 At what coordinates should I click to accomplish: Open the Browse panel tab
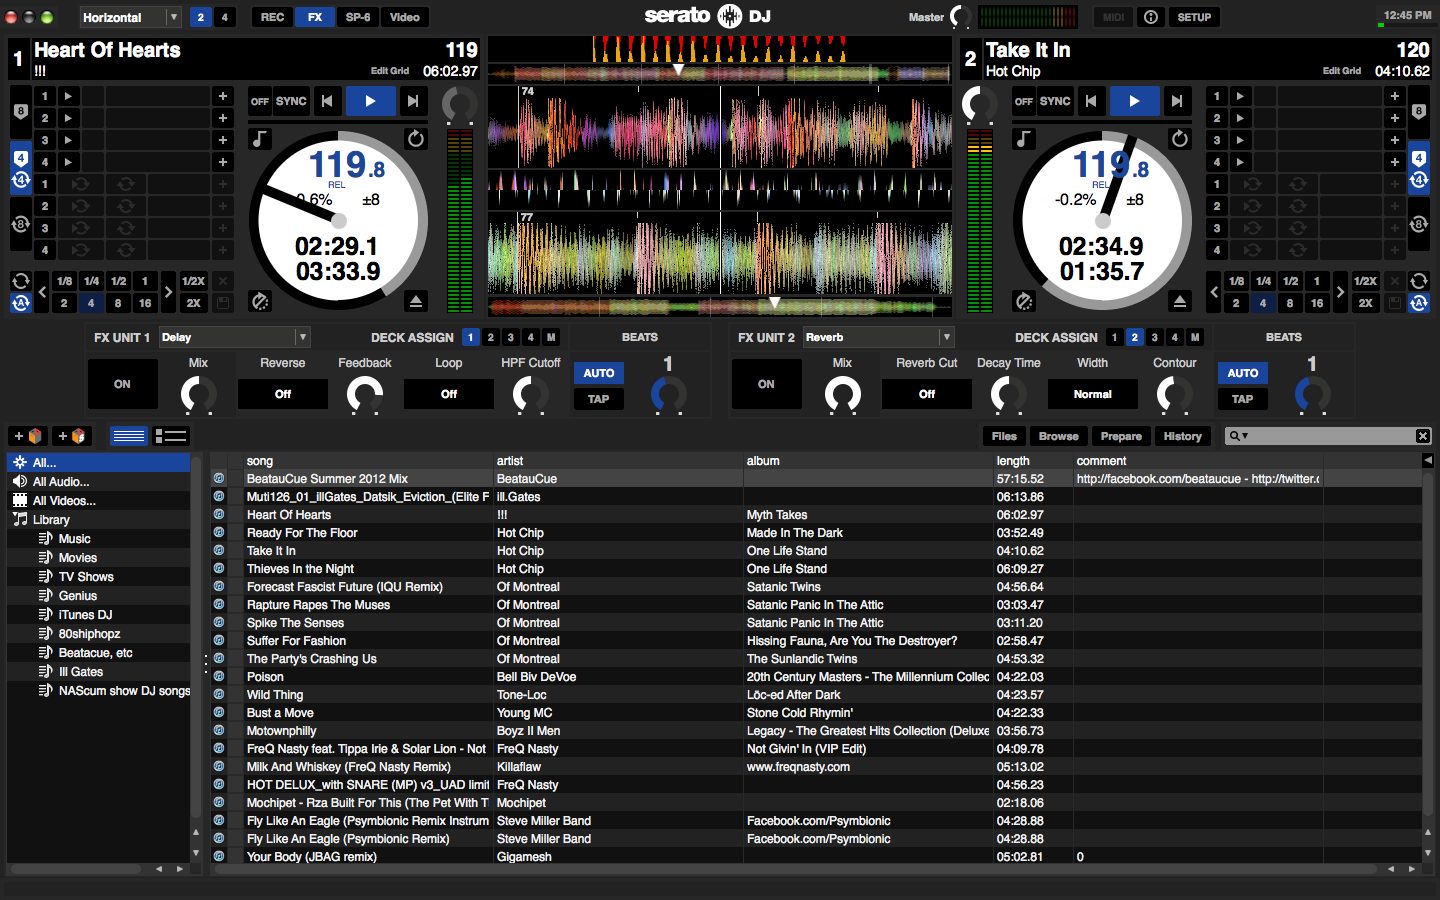[1059, 436]
